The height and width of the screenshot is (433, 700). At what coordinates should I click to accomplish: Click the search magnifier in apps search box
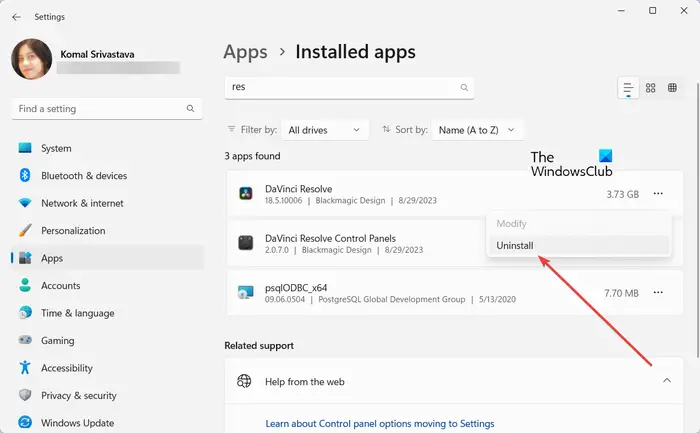[464, 87]
